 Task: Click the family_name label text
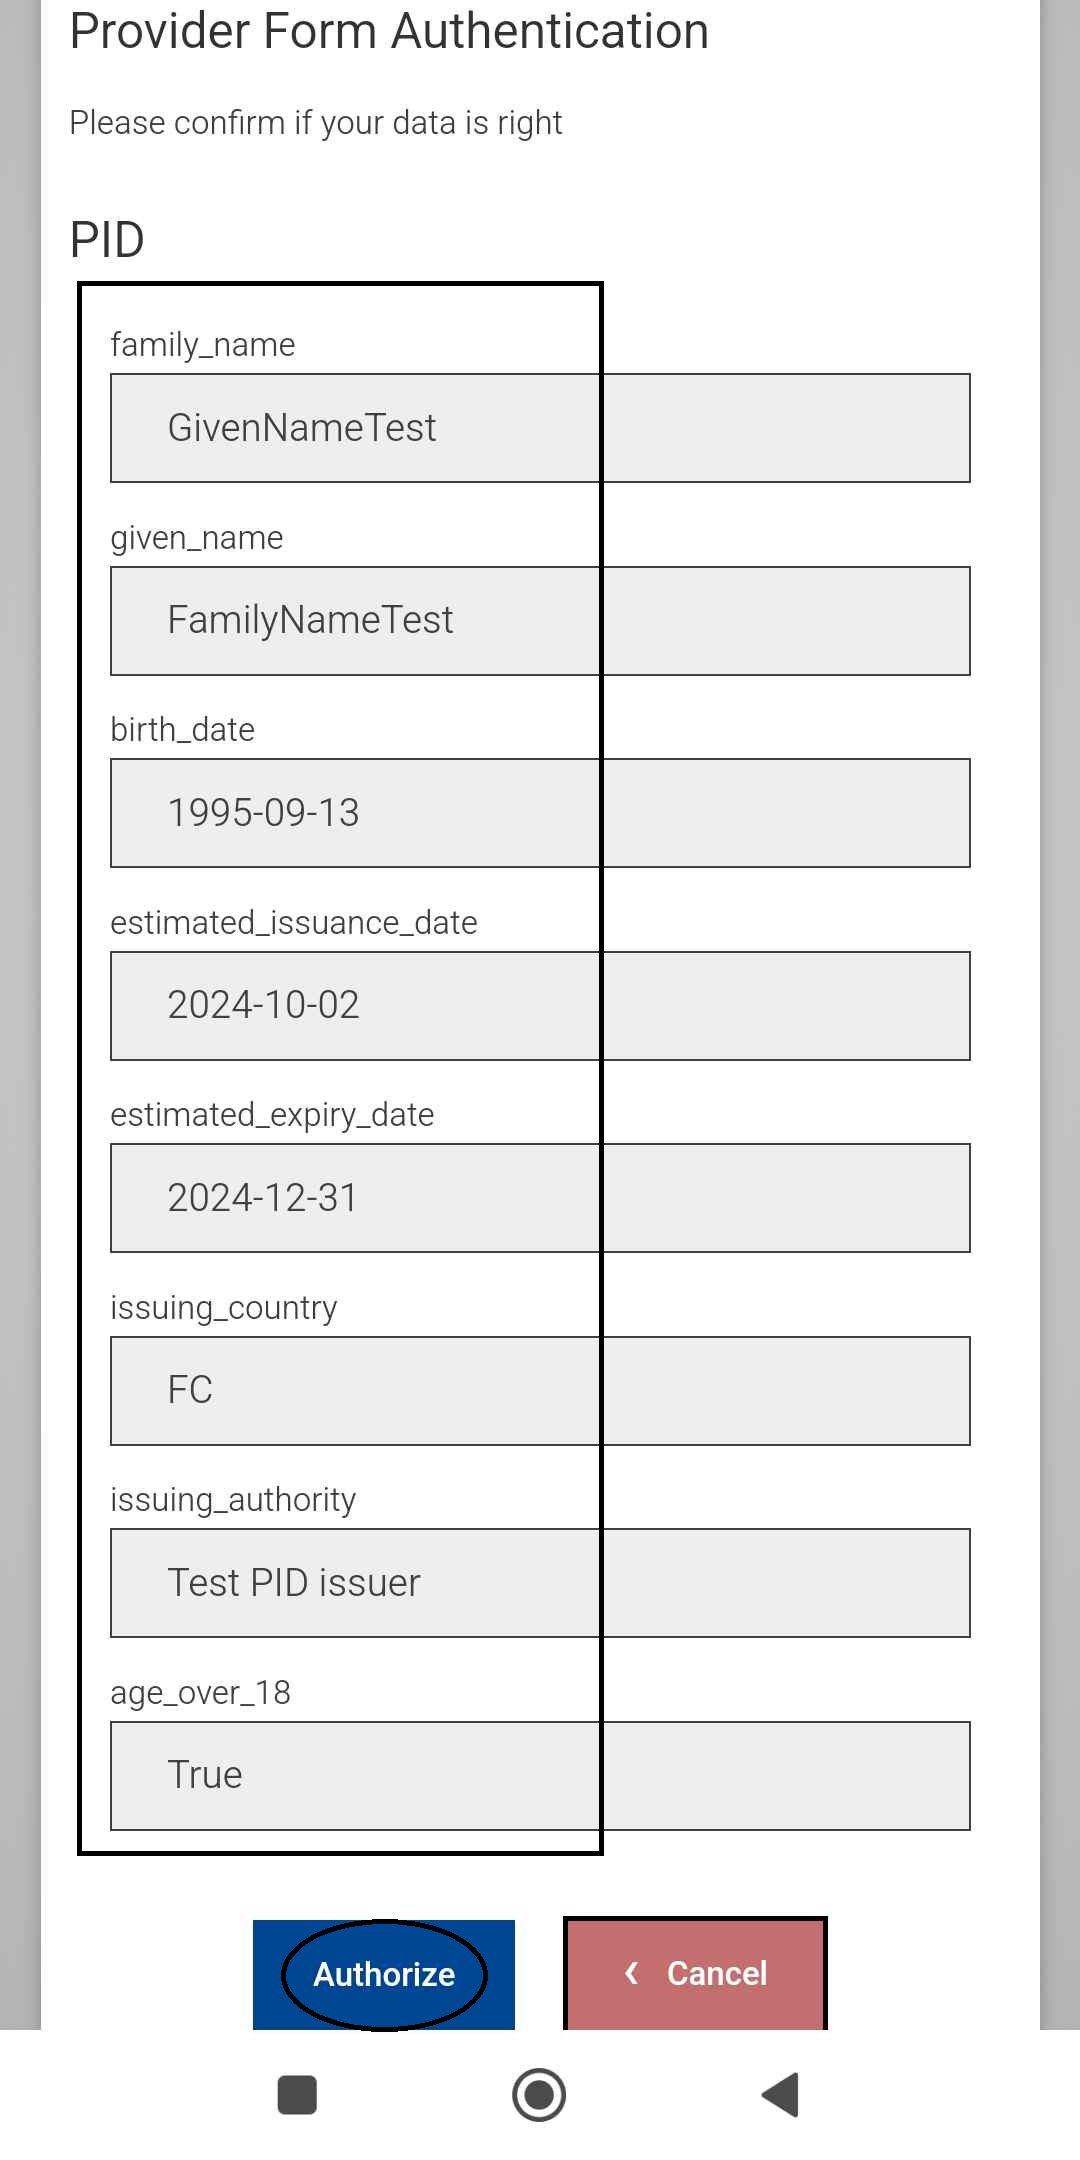tap(203, 345)
